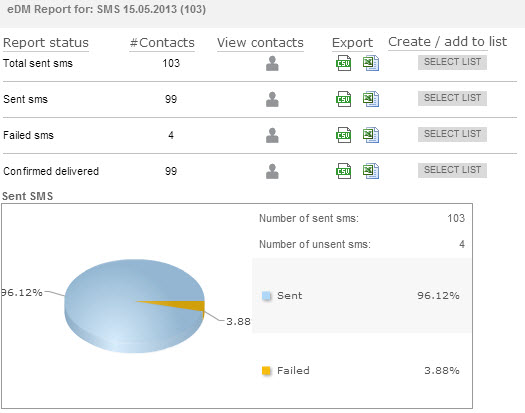Export Total sent sms to Excel
The image size is (525, 413).
371,63
